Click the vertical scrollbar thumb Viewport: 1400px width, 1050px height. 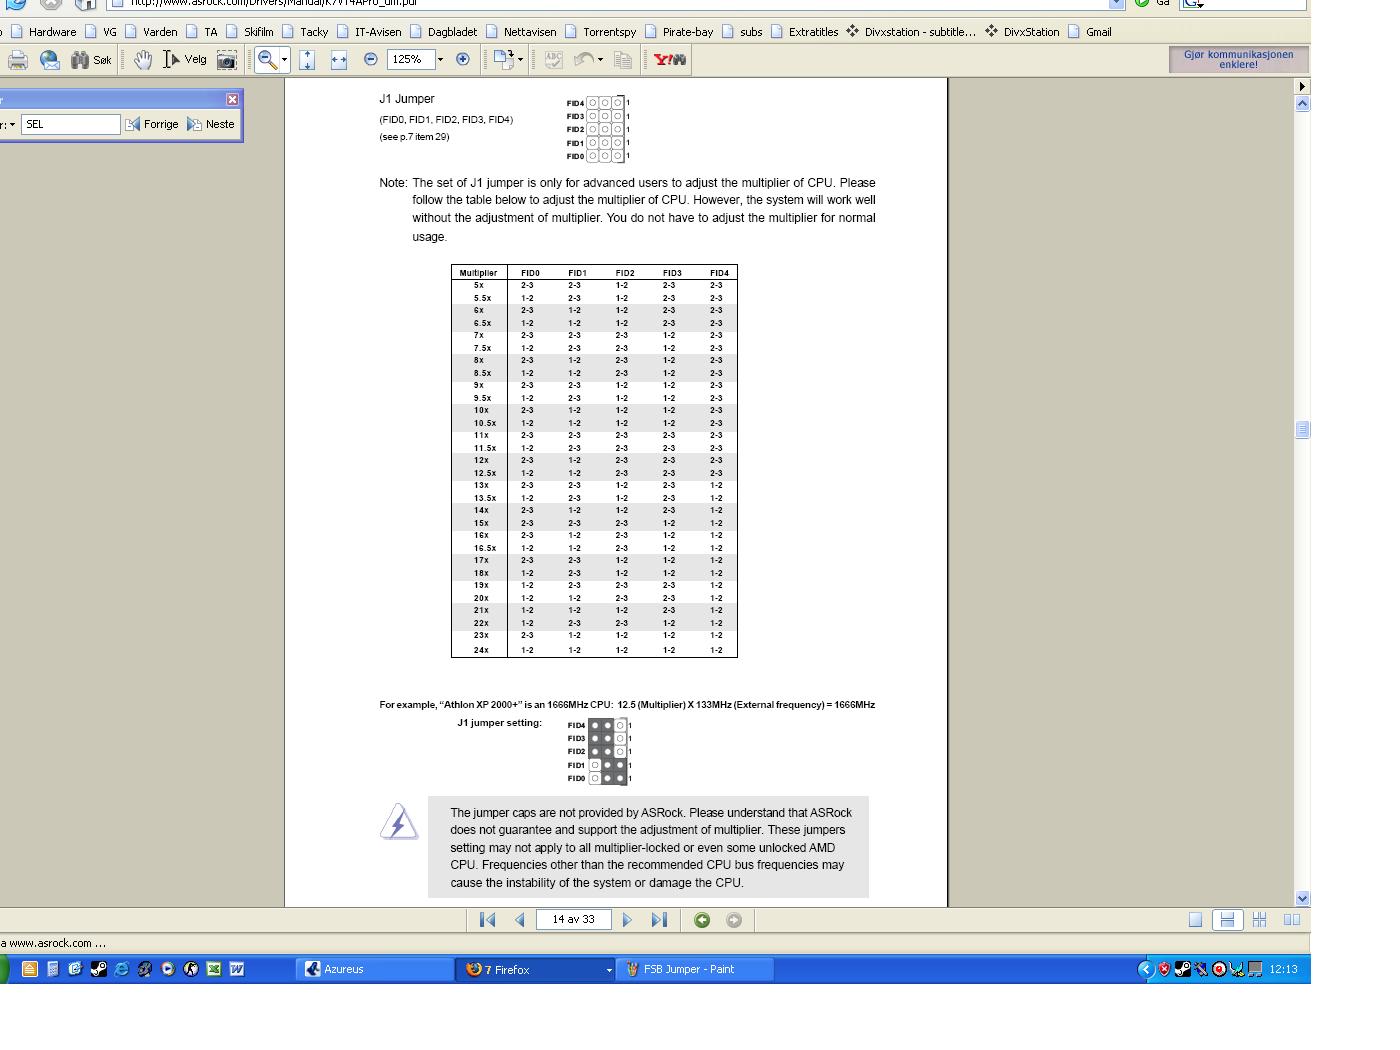[1302, 429]
